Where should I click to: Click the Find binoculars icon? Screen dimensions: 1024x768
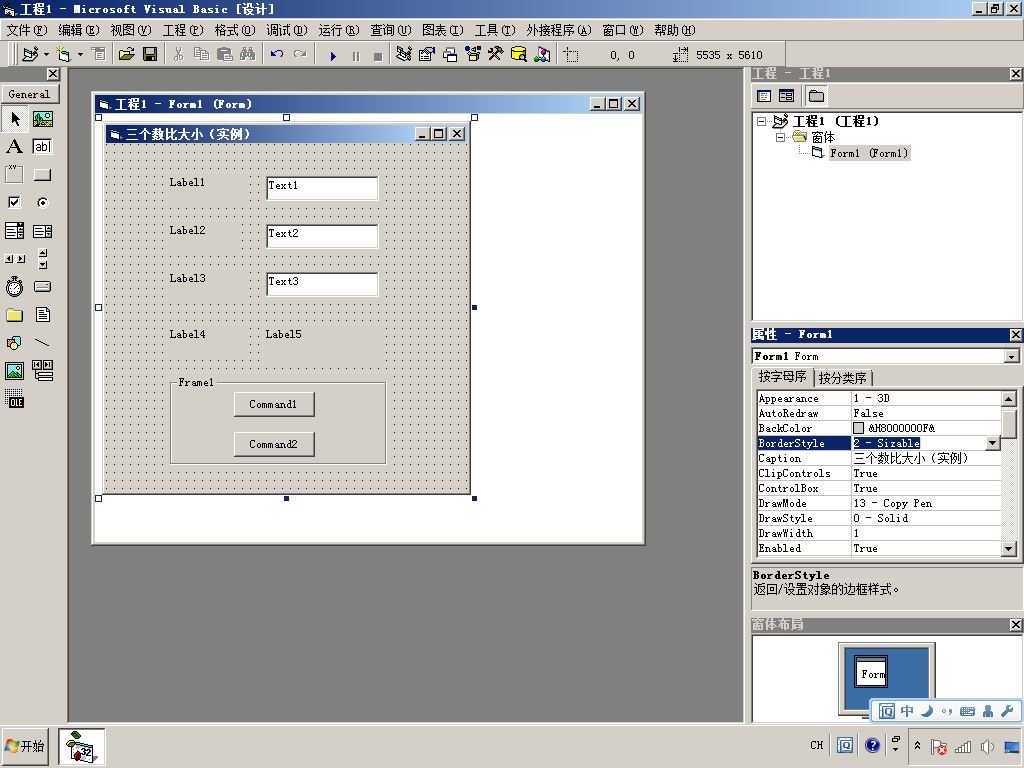(248, 55)
